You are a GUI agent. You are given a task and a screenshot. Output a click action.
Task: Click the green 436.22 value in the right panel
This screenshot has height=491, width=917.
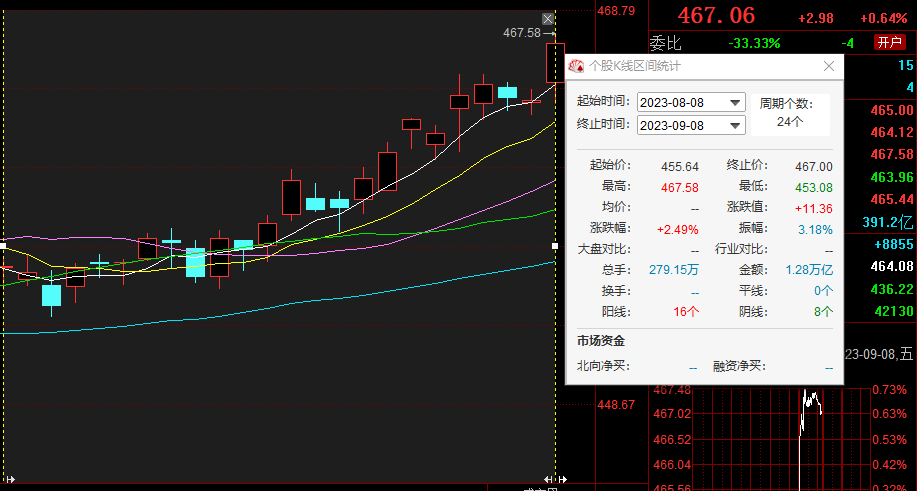[x=892, y=289]
